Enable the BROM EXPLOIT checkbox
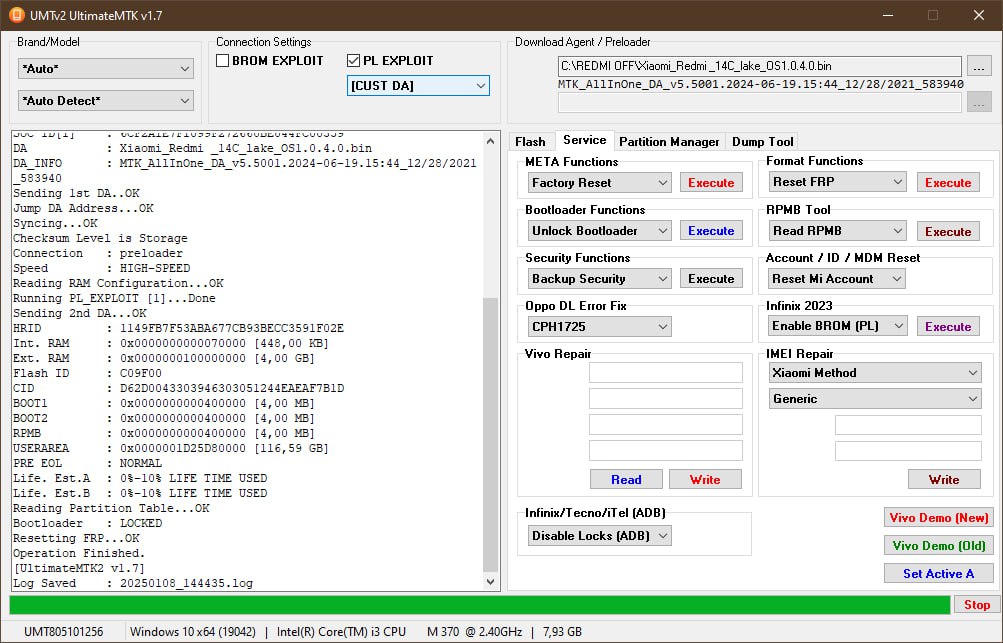This screenshot has height=643, width=1003. 223,61
